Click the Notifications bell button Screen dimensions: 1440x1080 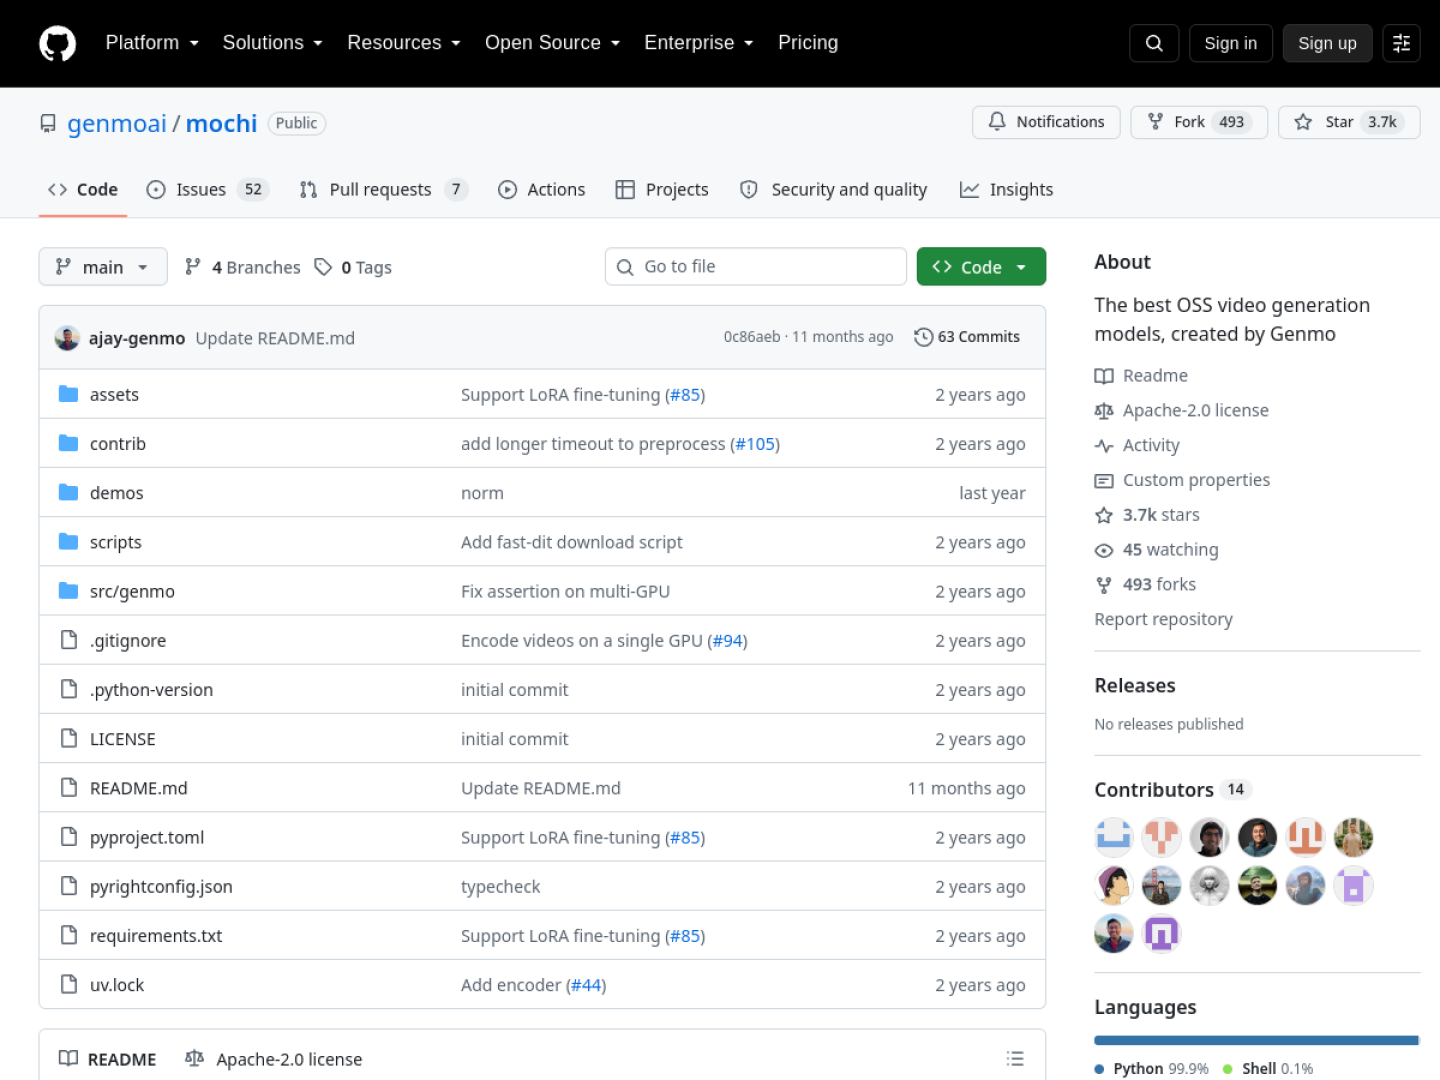[1046, 122]
